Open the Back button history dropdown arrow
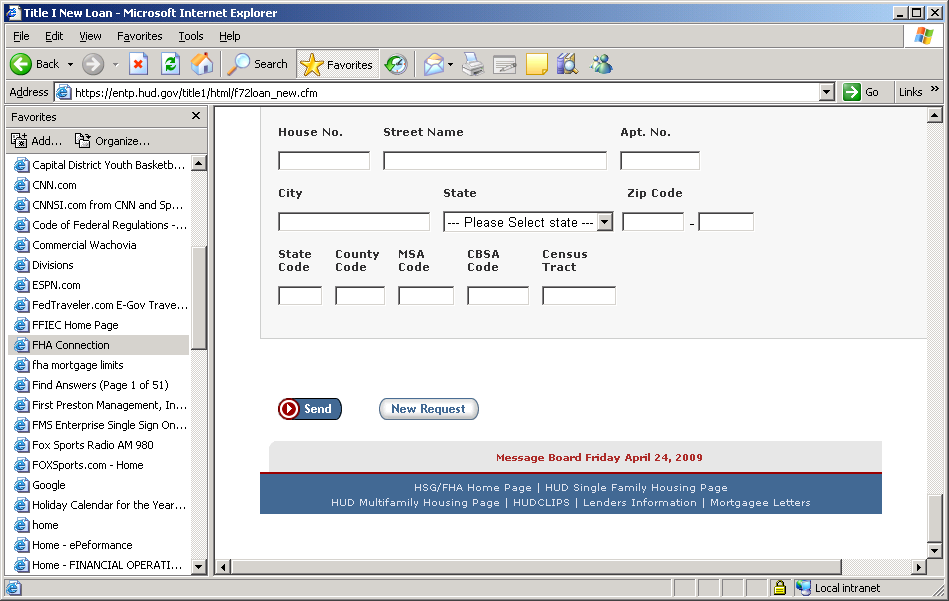This screenshot has height=601, width=949. pos(70,64)
